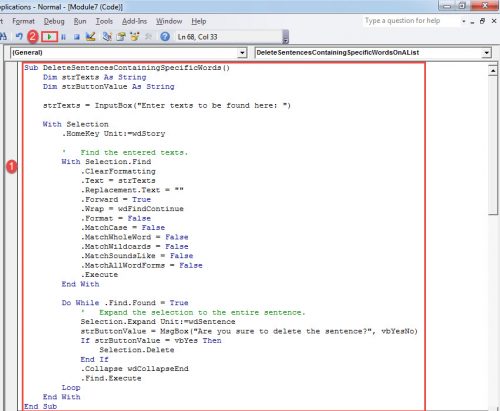The image size is (500, 411).
Task: Open the help search box dropdown arrow
Action: click(463, 21)
